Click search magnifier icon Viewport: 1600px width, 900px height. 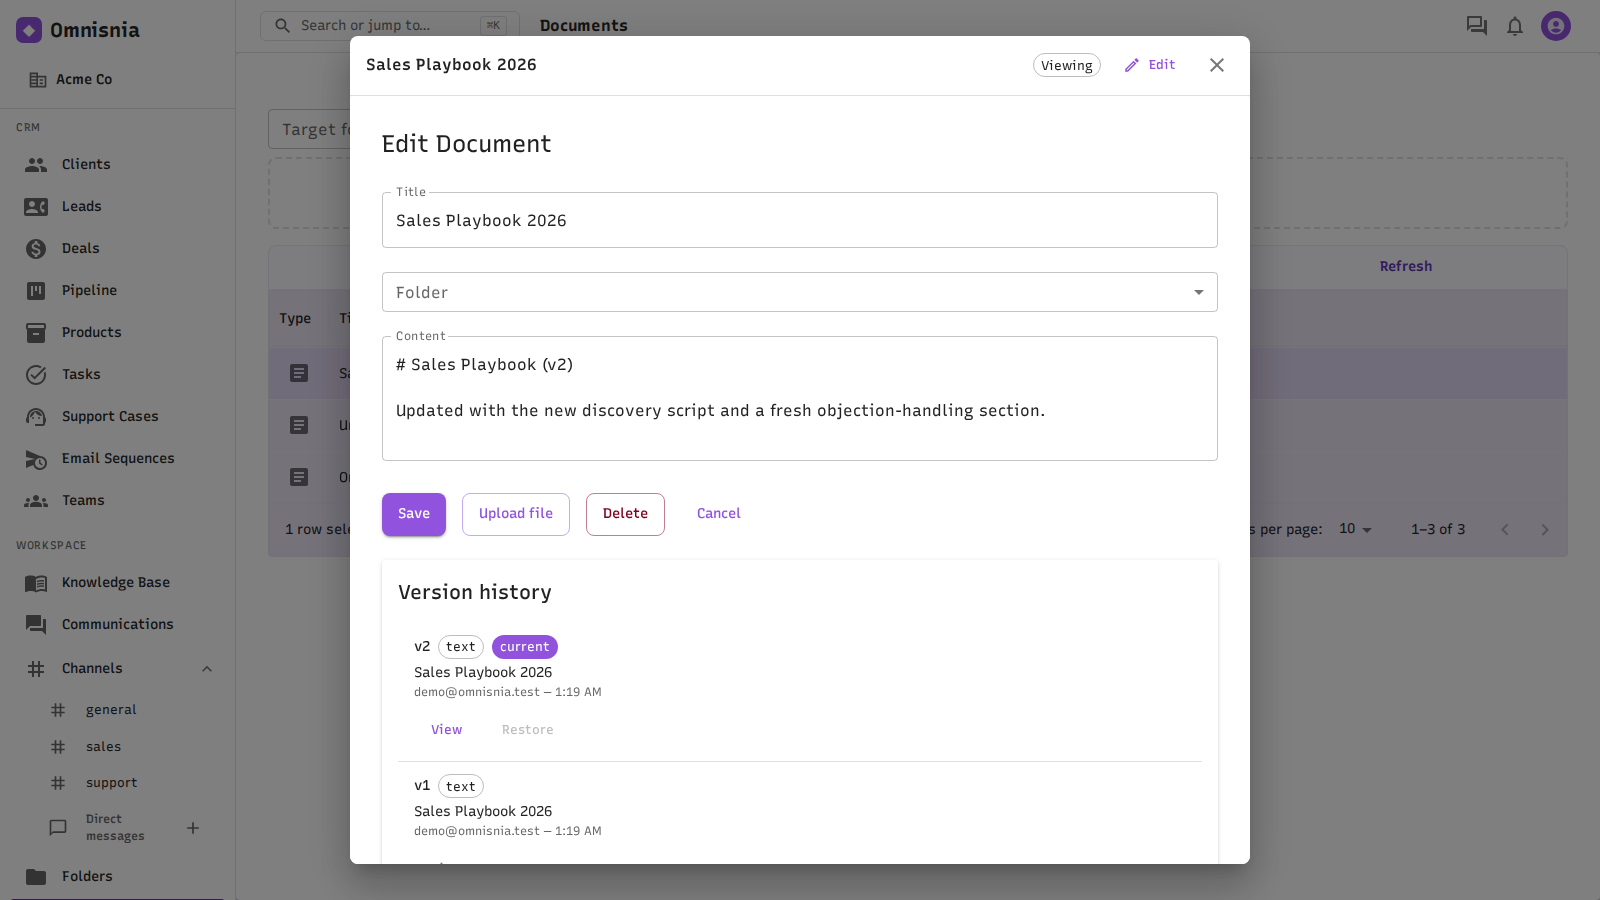pyautogui.click(x=283, y=25)
